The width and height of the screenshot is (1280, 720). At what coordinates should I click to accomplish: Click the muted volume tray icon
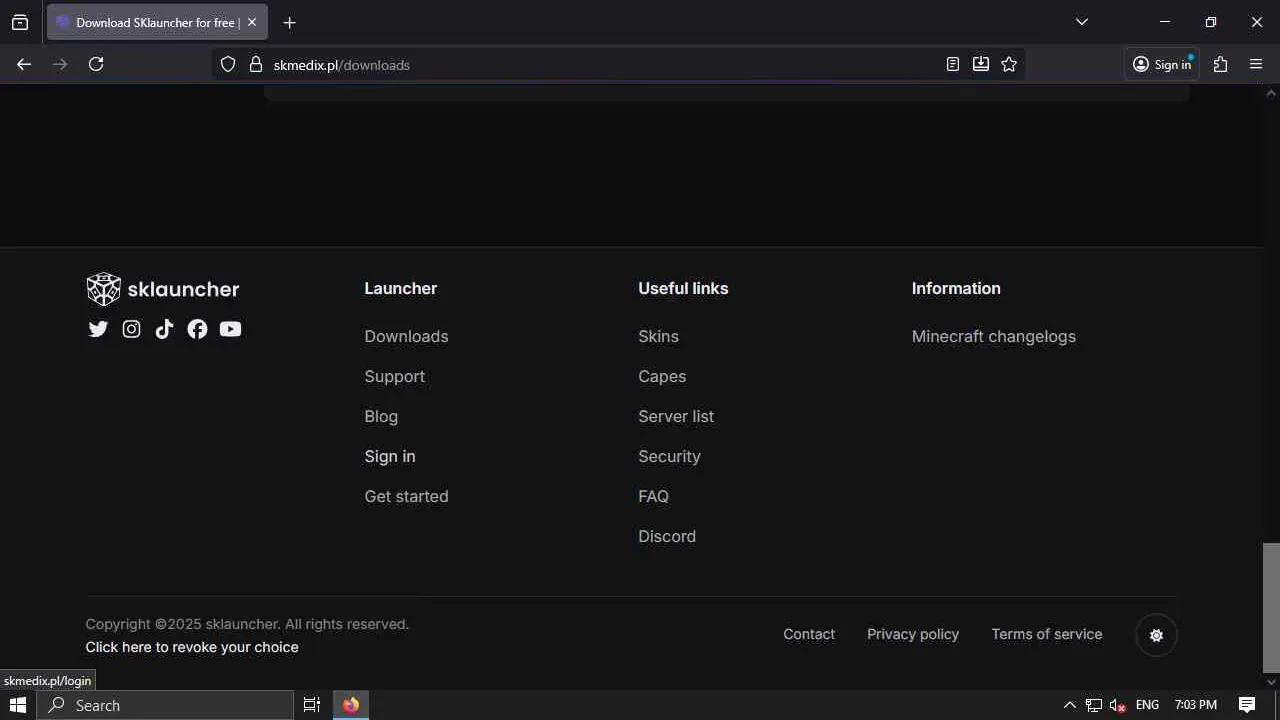pyautogui.click(x=1118, y=705)
